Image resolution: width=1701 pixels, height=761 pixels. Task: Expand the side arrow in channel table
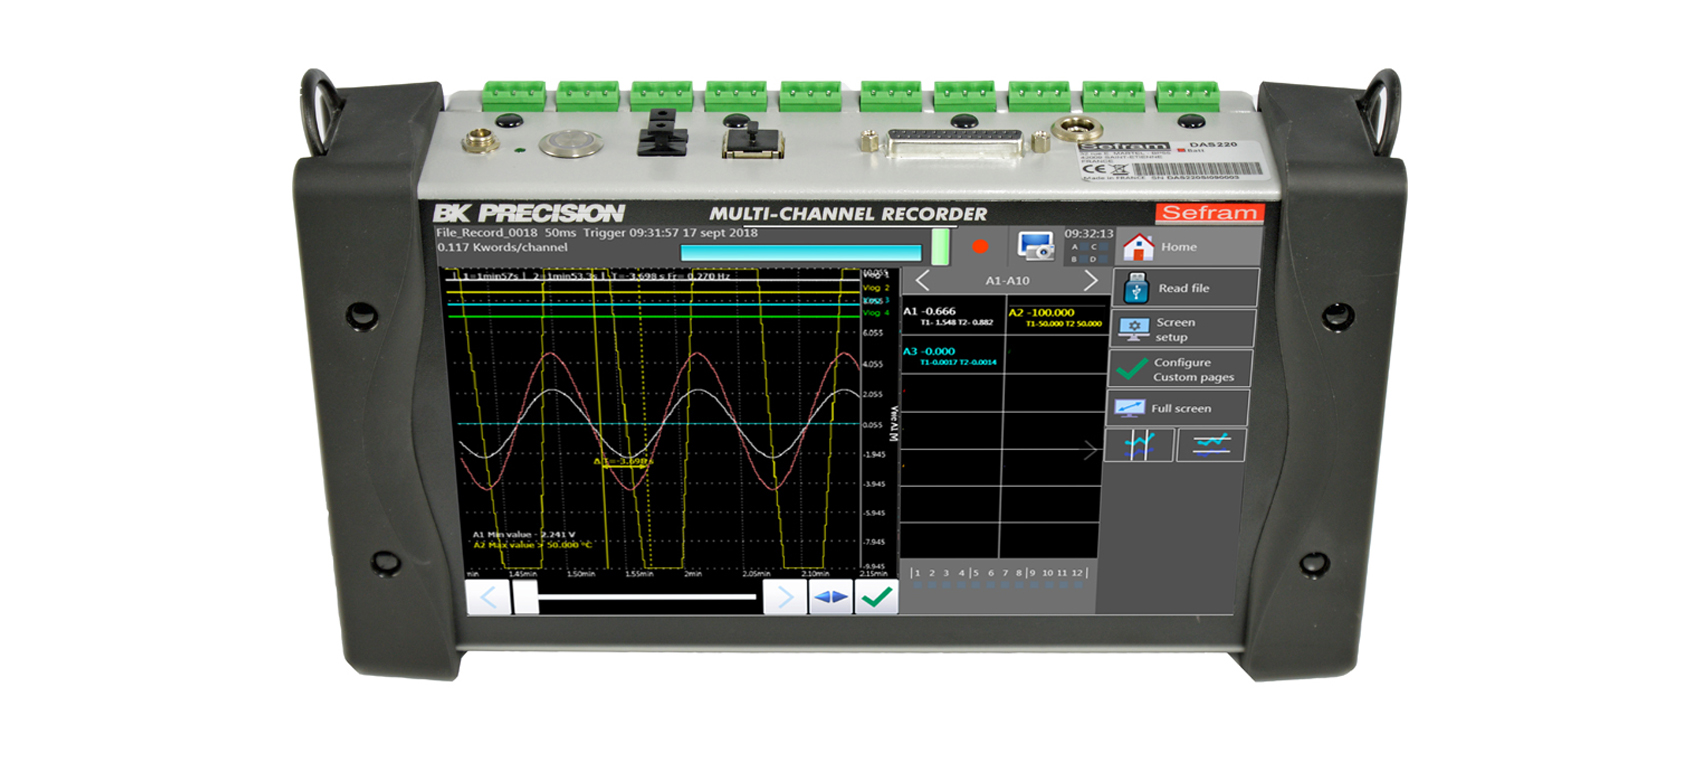[1090, 451]
